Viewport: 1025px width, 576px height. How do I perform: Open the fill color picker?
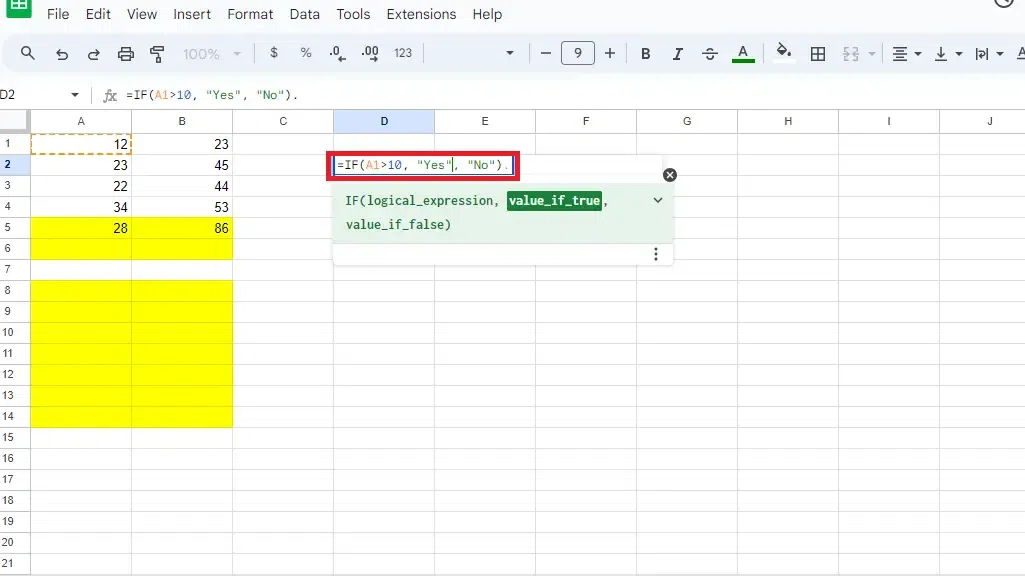click(783, 52)
